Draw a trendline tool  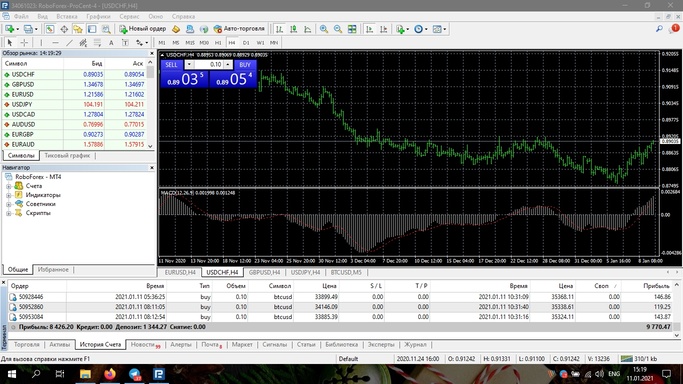pos(69,43)
